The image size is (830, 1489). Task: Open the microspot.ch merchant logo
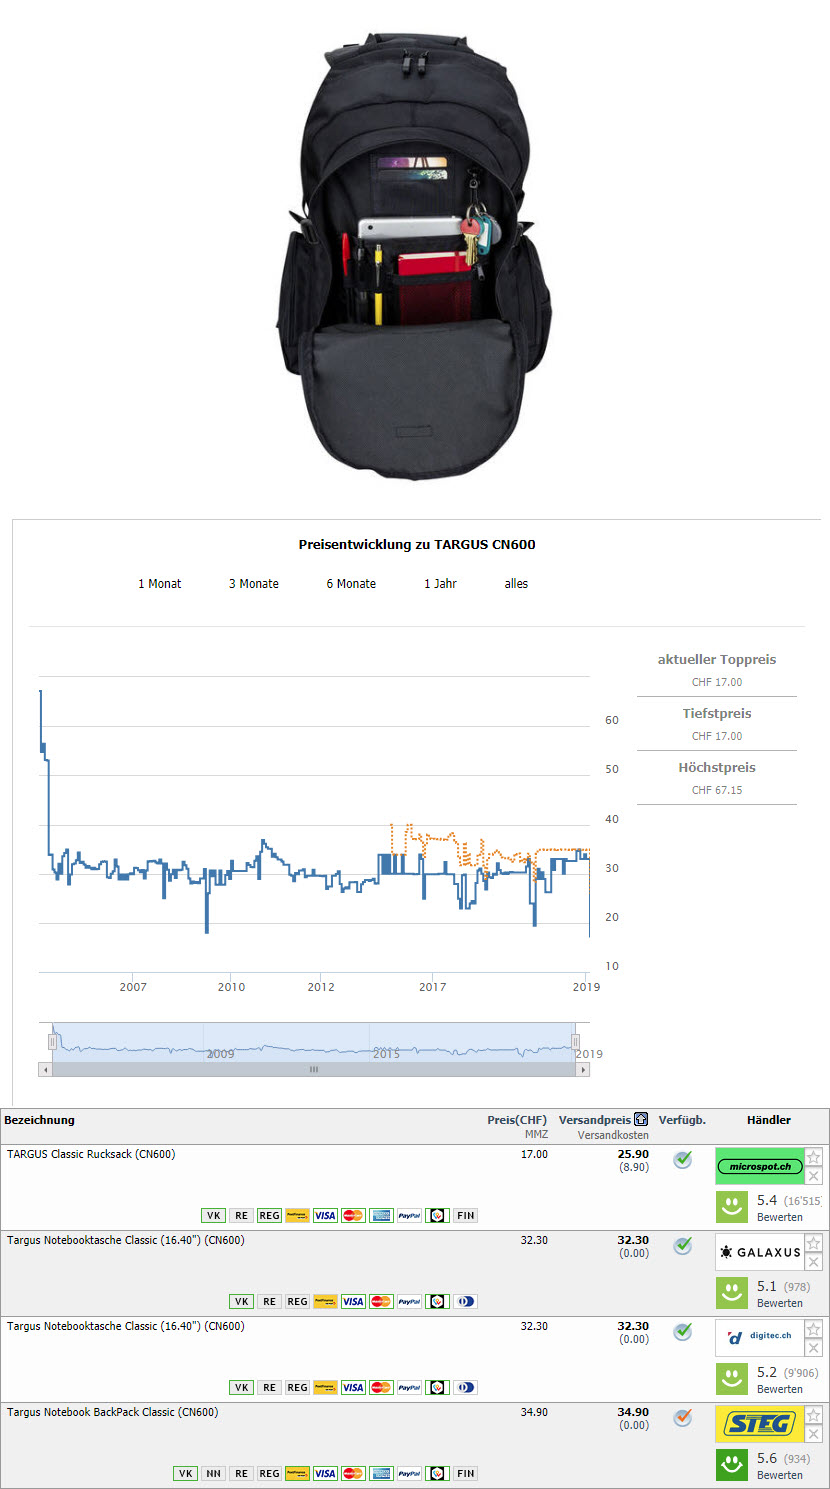pos(760,1166)
